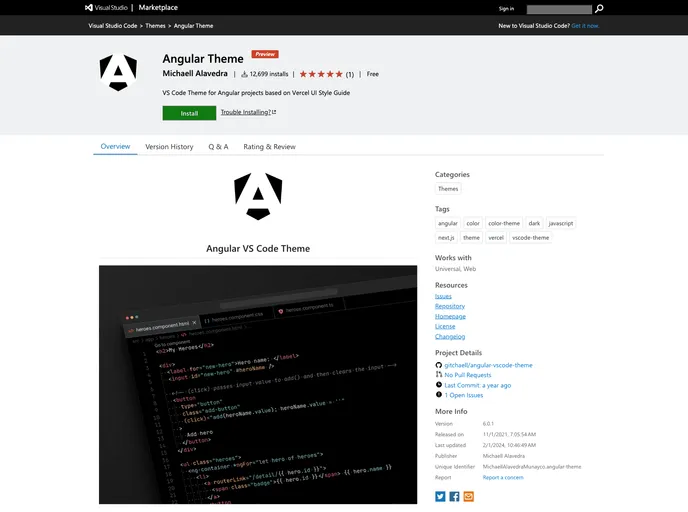Click Report a concern link

(503, 477)
